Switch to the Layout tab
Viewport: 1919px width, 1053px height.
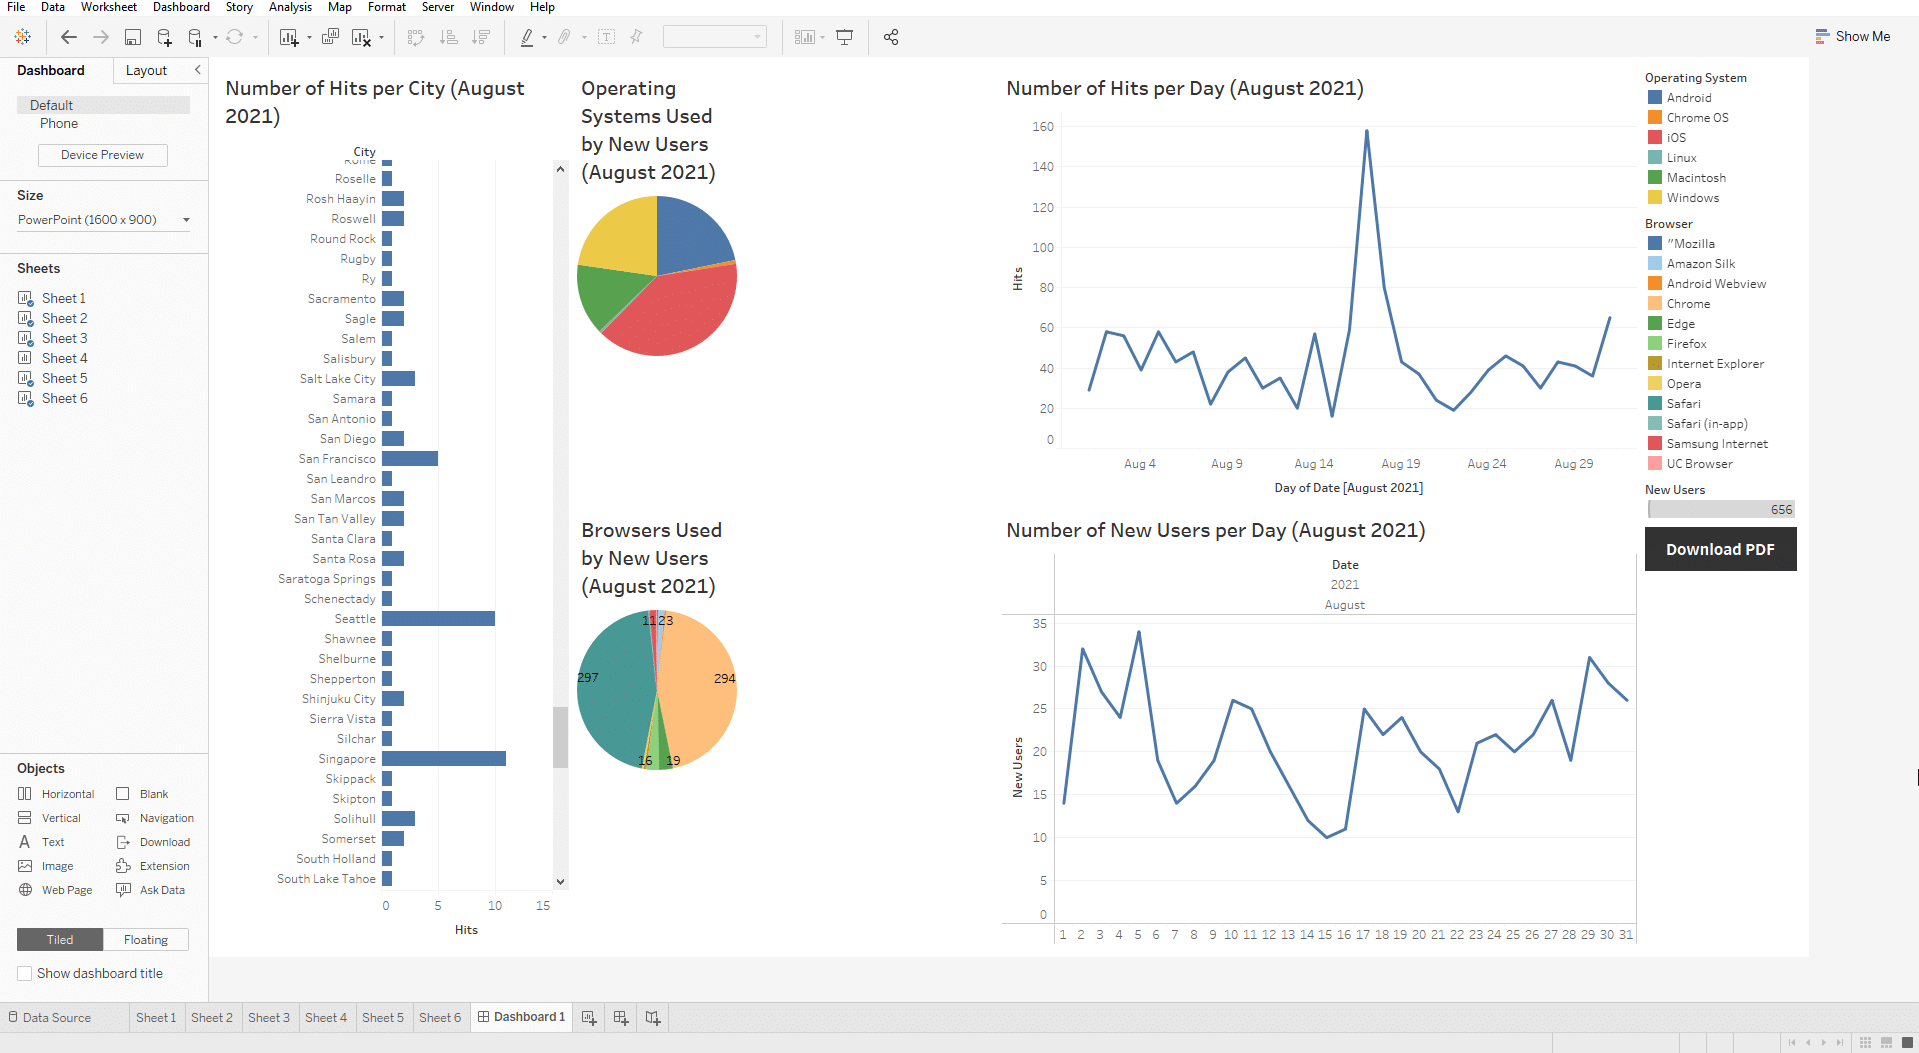click(x=146, y=70)
